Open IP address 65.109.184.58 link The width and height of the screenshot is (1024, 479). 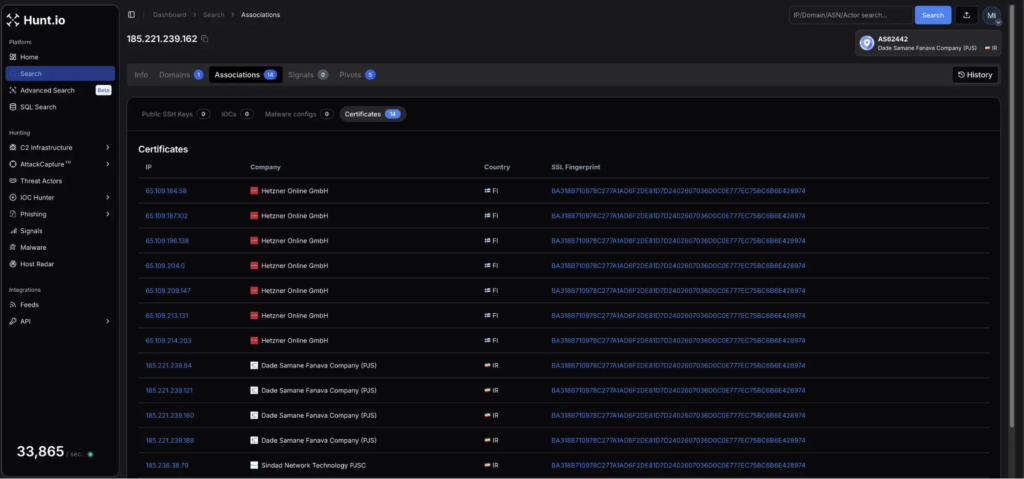166,191
